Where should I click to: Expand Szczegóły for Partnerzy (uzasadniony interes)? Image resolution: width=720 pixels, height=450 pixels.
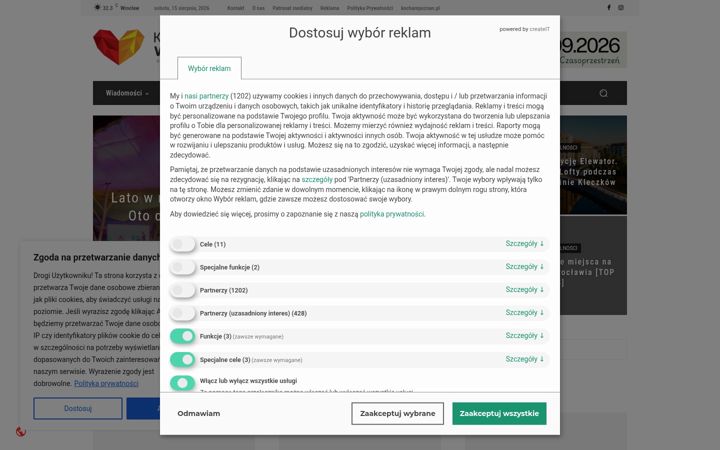coord(524,313)
